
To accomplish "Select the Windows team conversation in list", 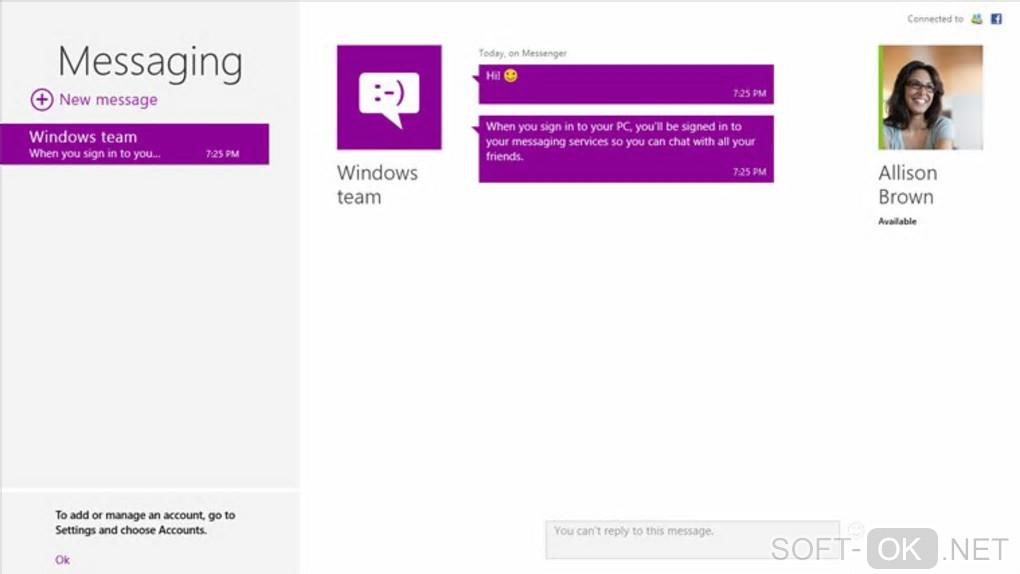I will [135, 144].
